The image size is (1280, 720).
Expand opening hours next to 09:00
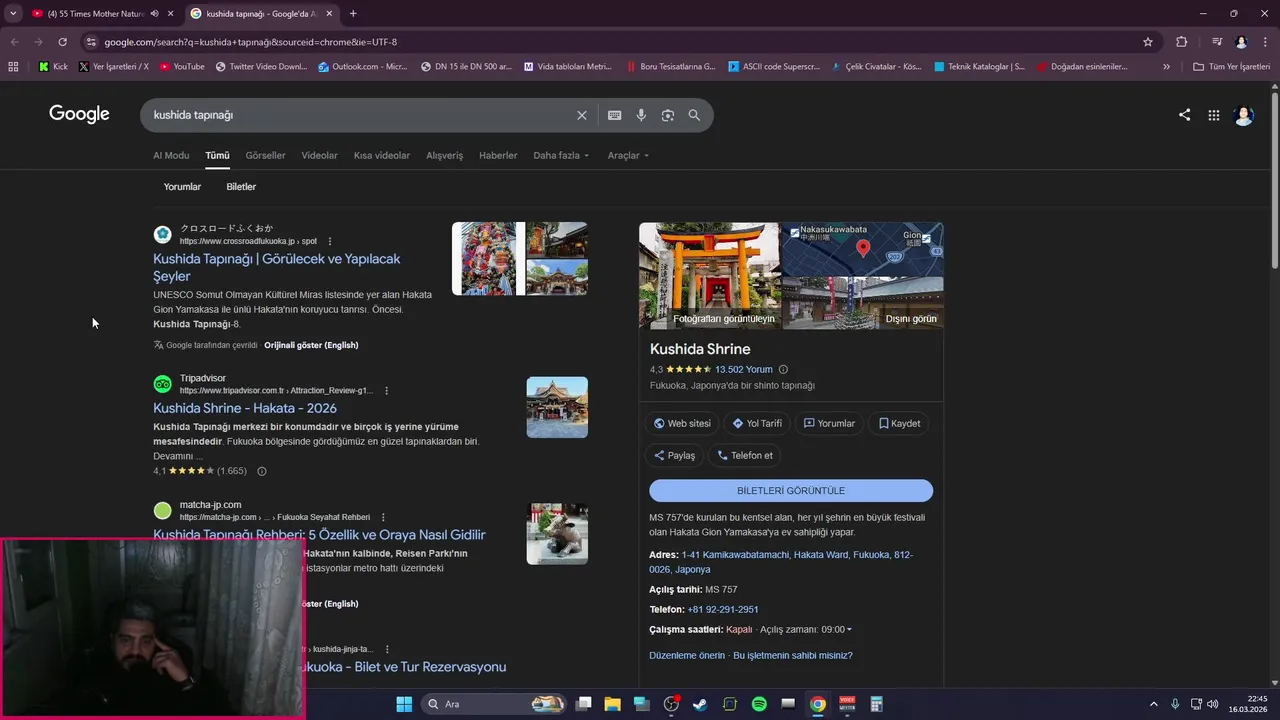pos(849,630)
